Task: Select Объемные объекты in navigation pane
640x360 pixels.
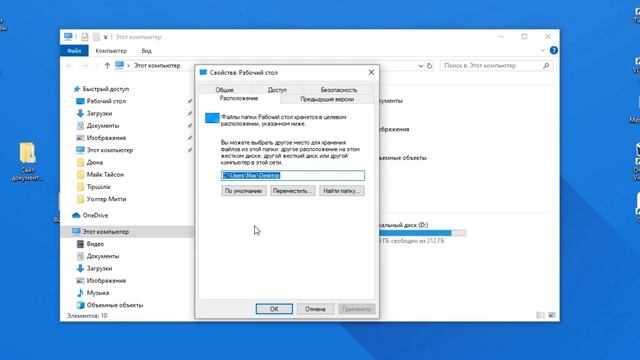Action: coord(115,305)
